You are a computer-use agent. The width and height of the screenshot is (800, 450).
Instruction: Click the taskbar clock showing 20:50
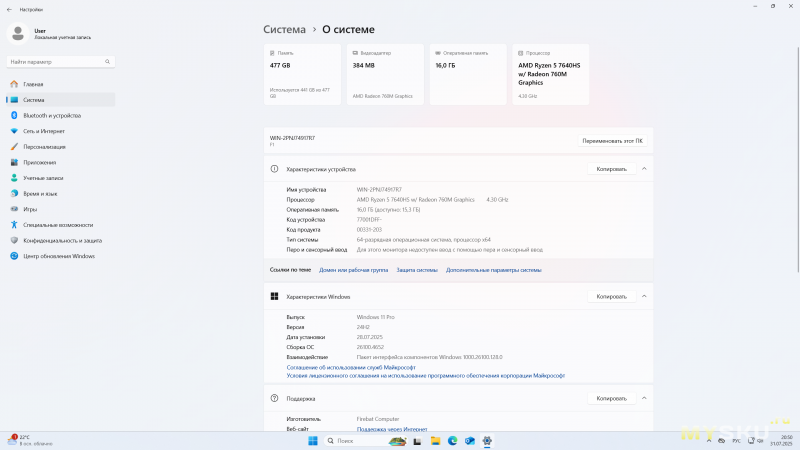pos(781,441)
